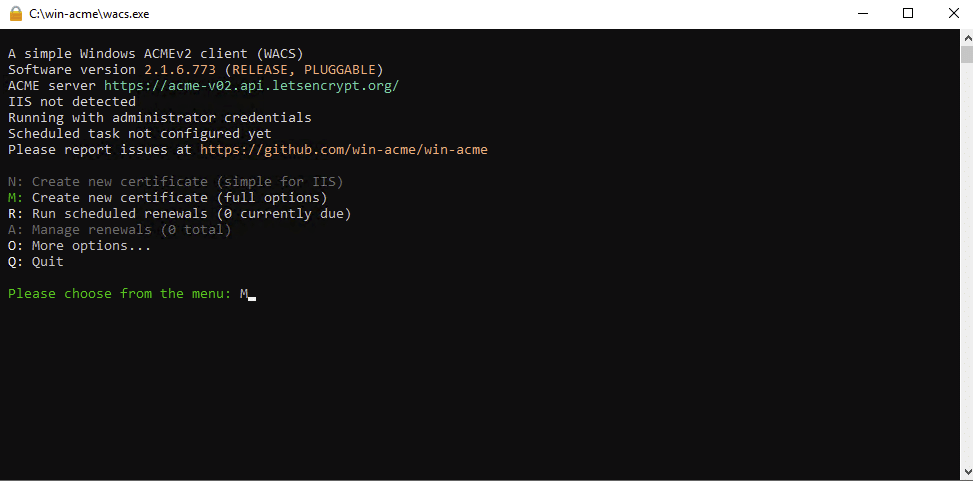This screenshot has height=481, width=973.
Task: Click the Let's Encrypt ACME server URL
Action: click(x=251, y=86)
